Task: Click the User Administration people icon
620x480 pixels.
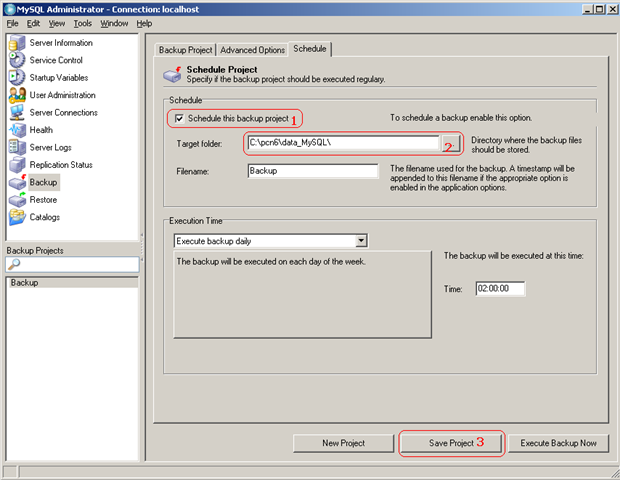Action: (17, 95)
